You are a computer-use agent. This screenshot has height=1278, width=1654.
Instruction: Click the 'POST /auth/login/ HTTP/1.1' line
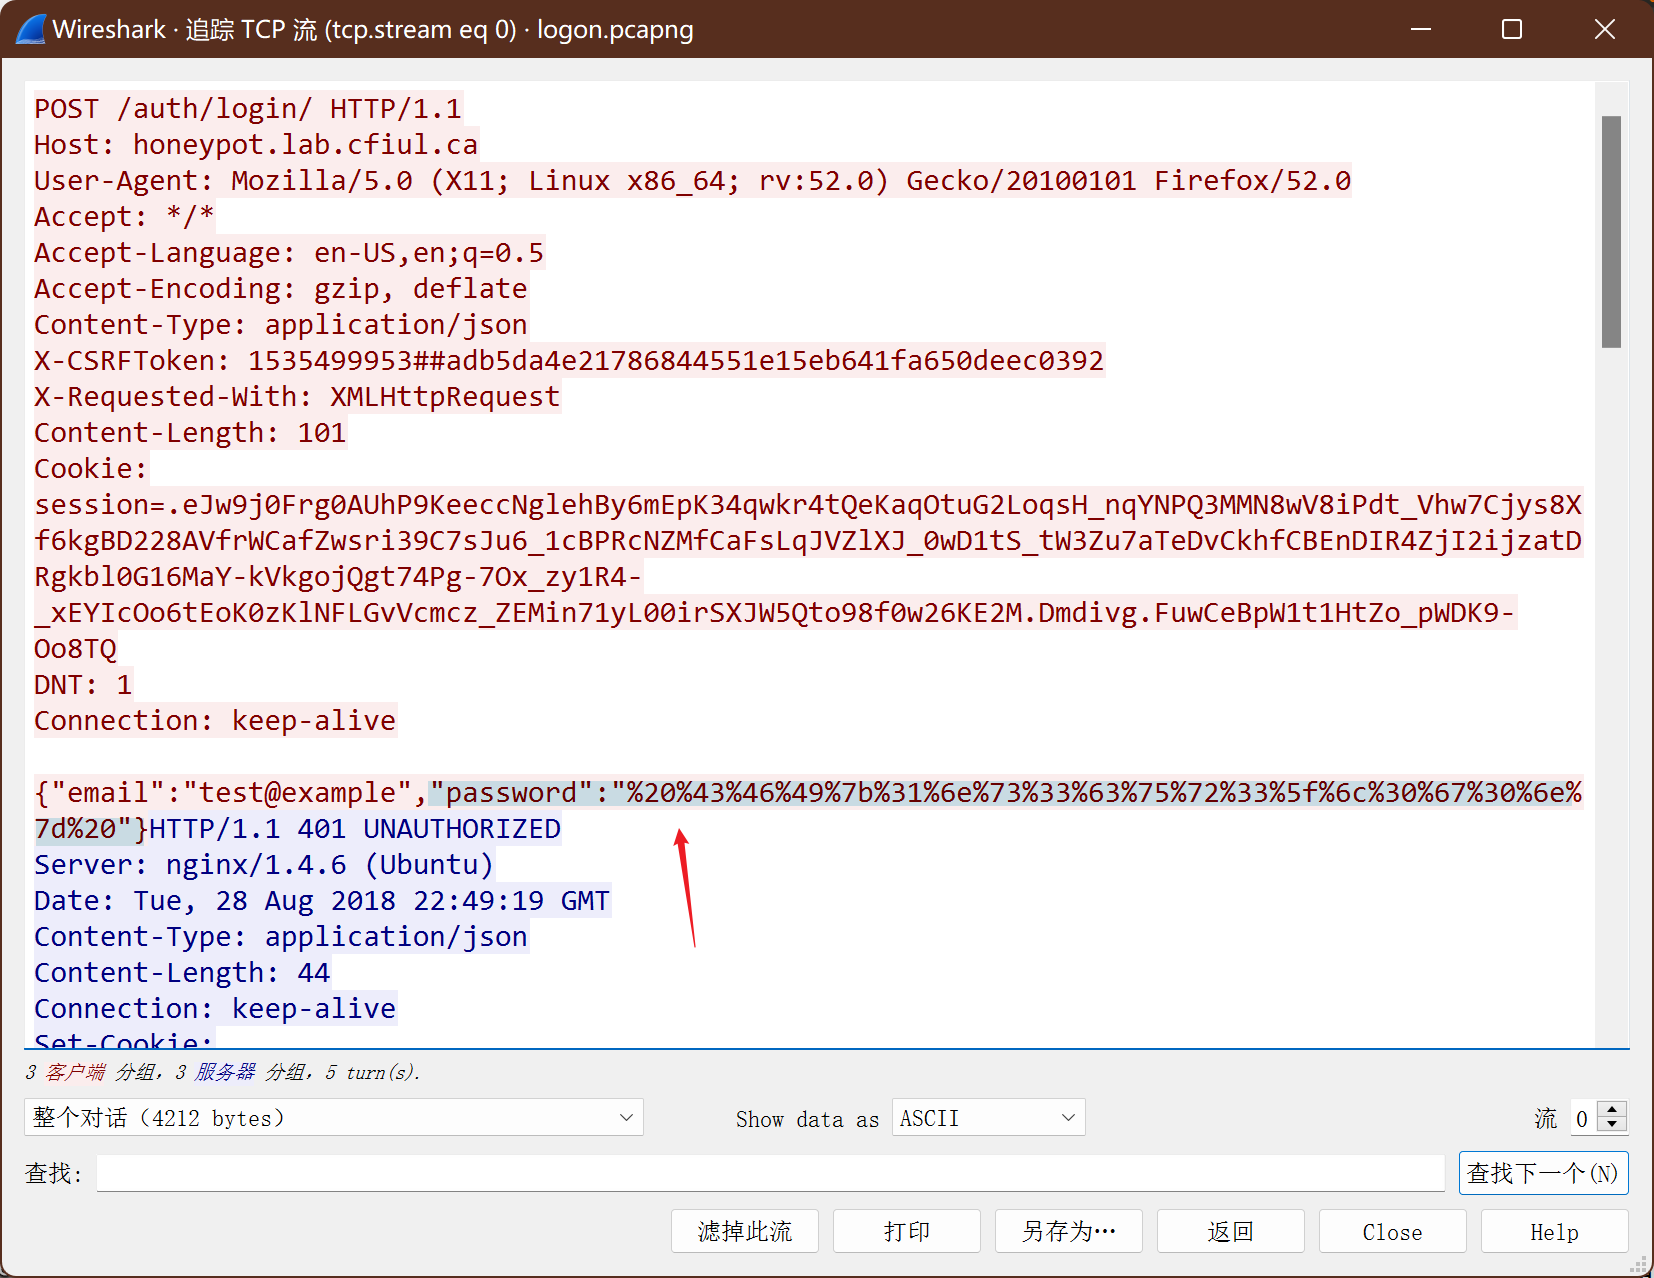click(248, 108)
